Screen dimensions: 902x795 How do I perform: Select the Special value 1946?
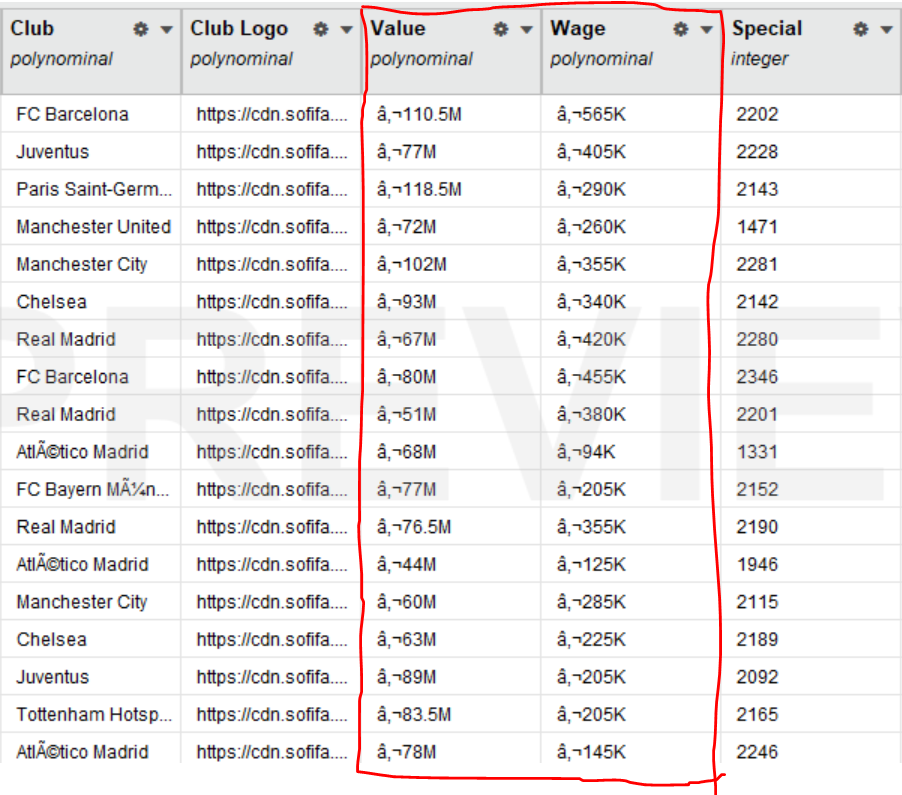757,564
